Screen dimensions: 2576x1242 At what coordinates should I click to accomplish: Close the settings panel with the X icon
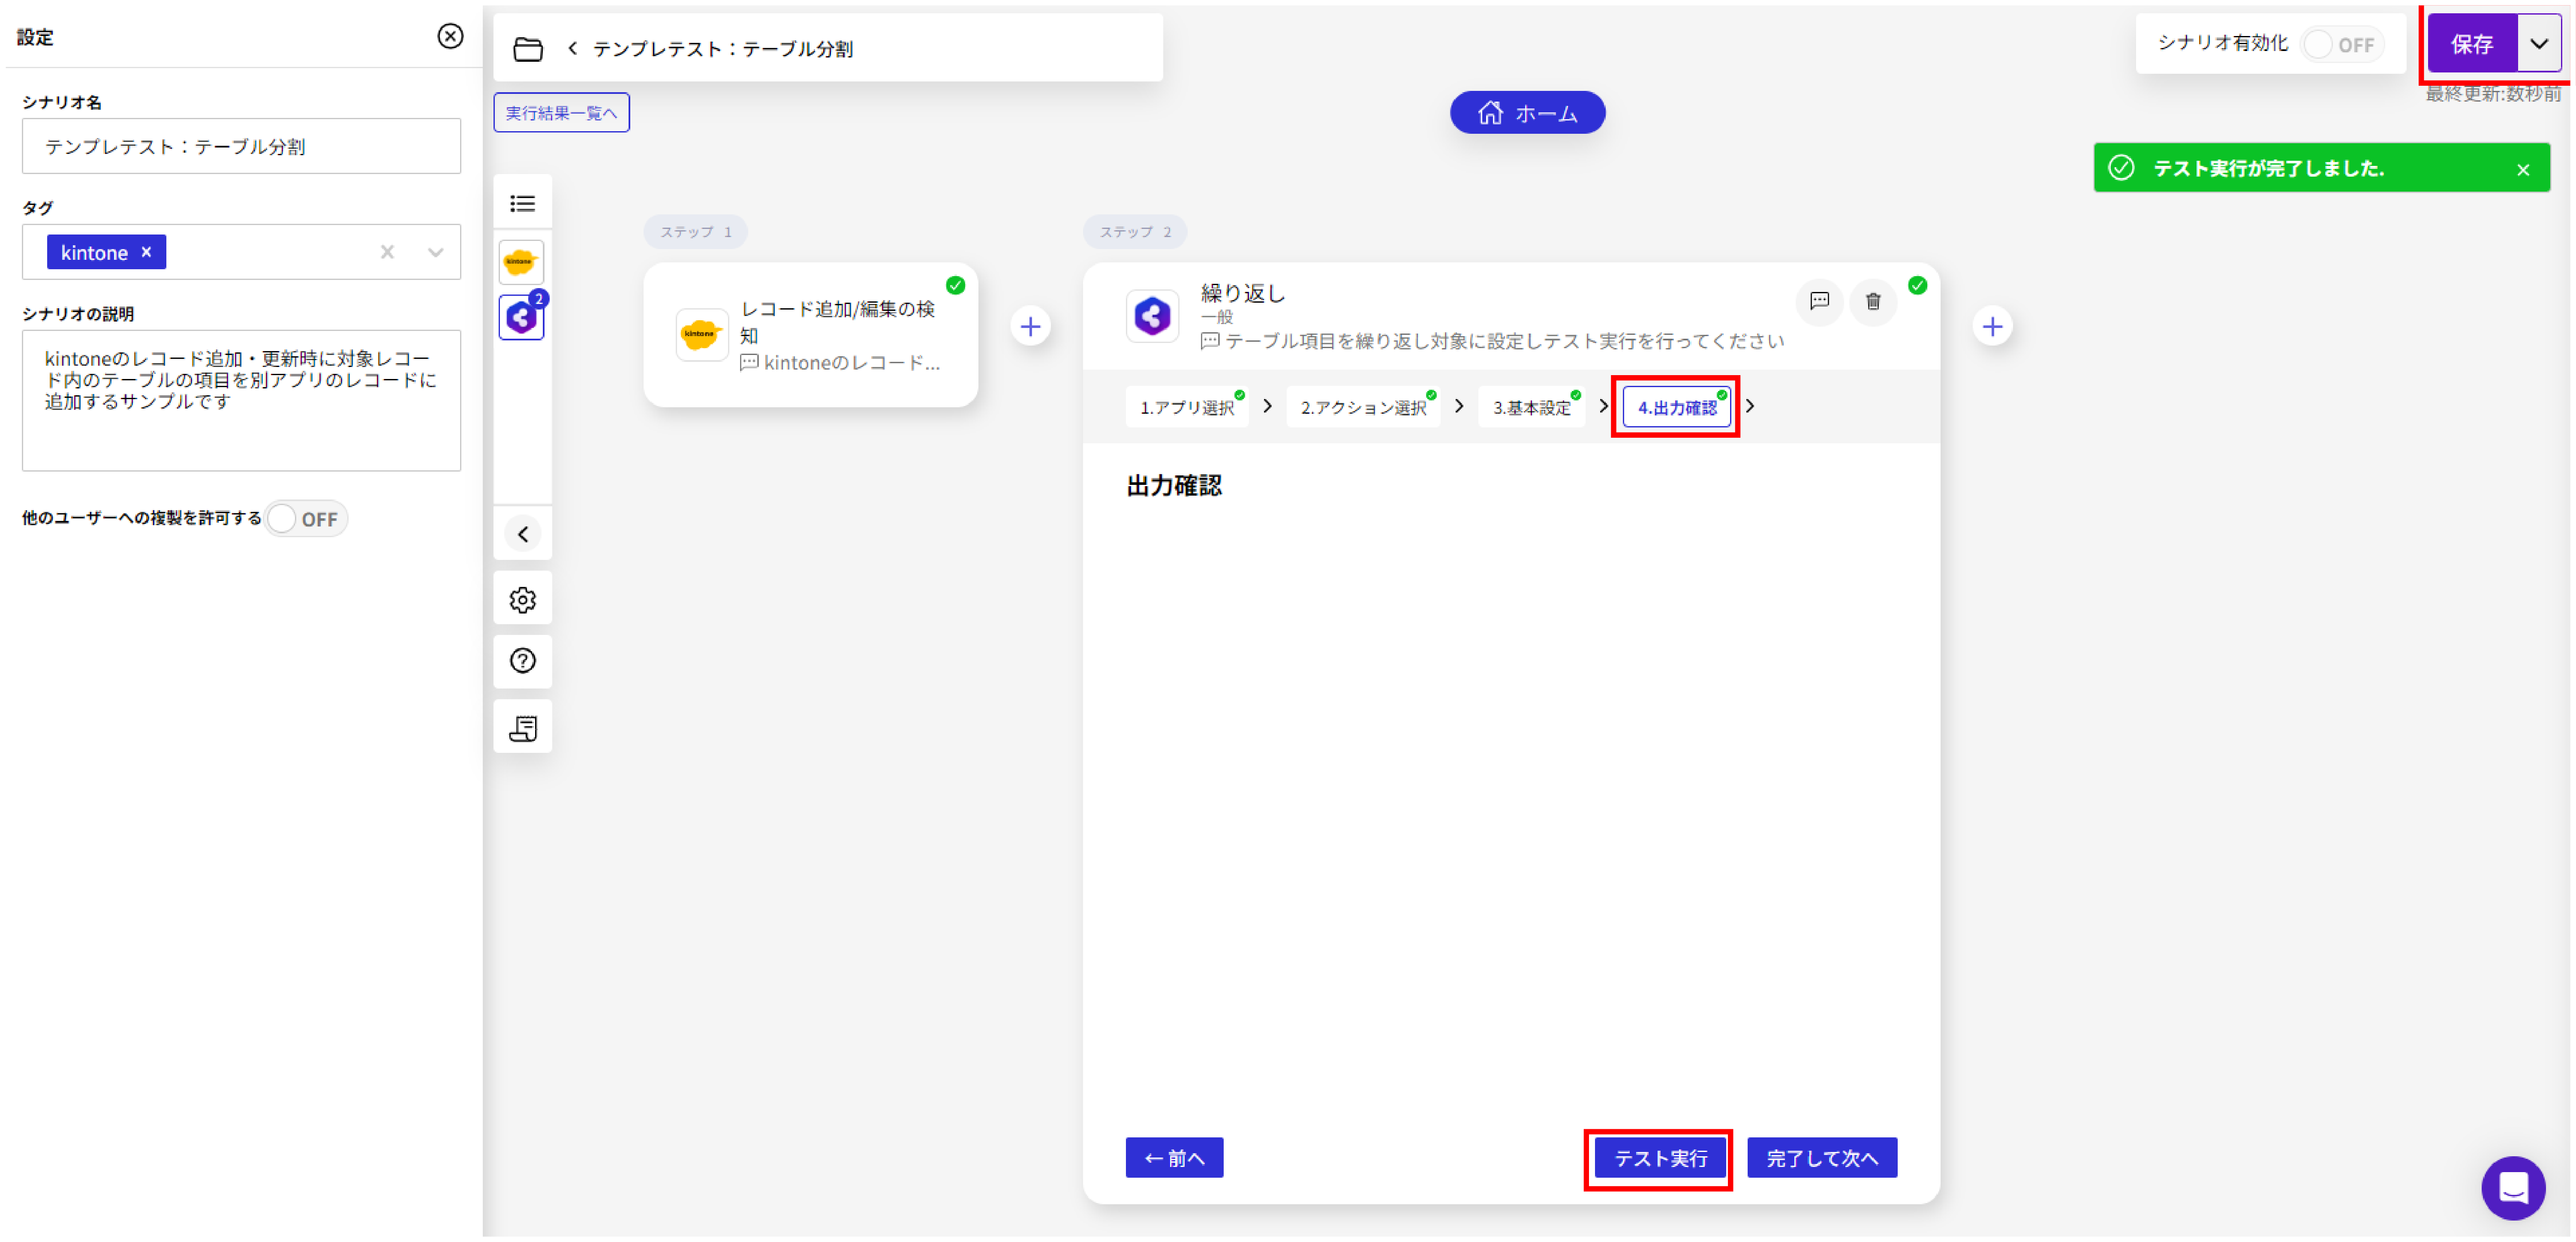[x=450, y=36]
